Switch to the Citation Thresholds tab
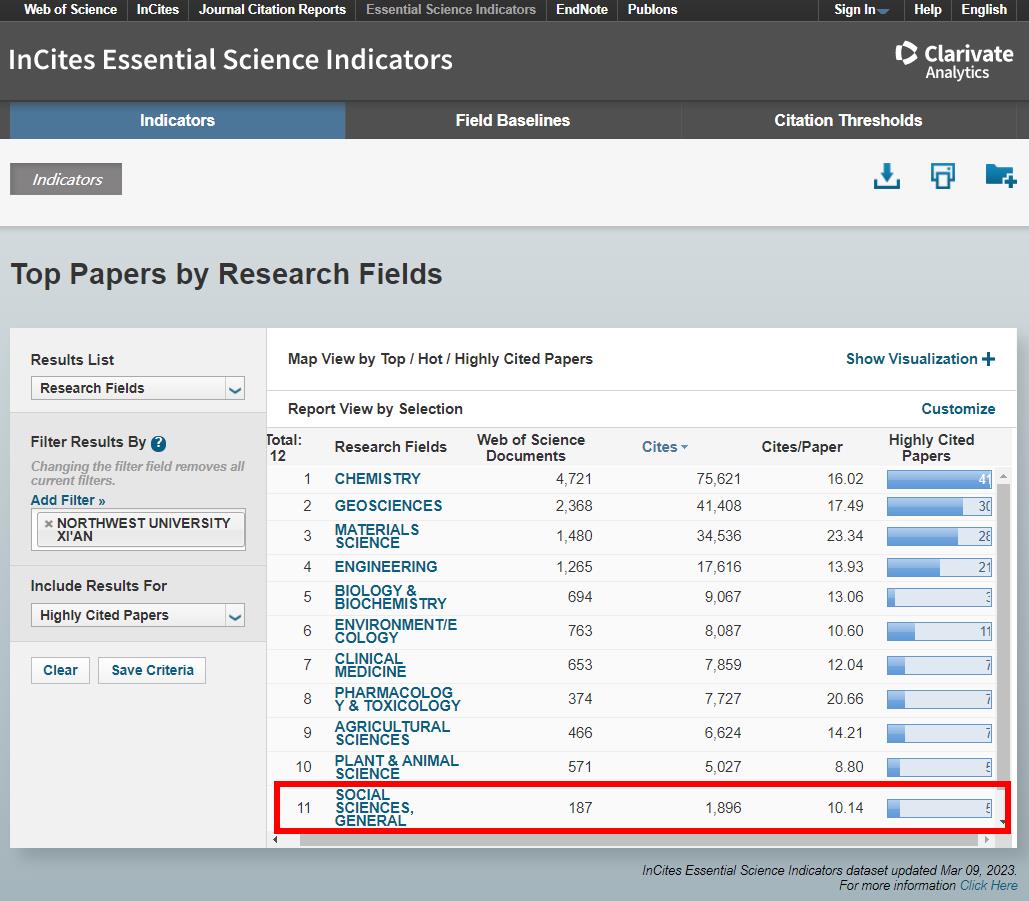The height and width of the screenshot is (901, 1029). 848,120
